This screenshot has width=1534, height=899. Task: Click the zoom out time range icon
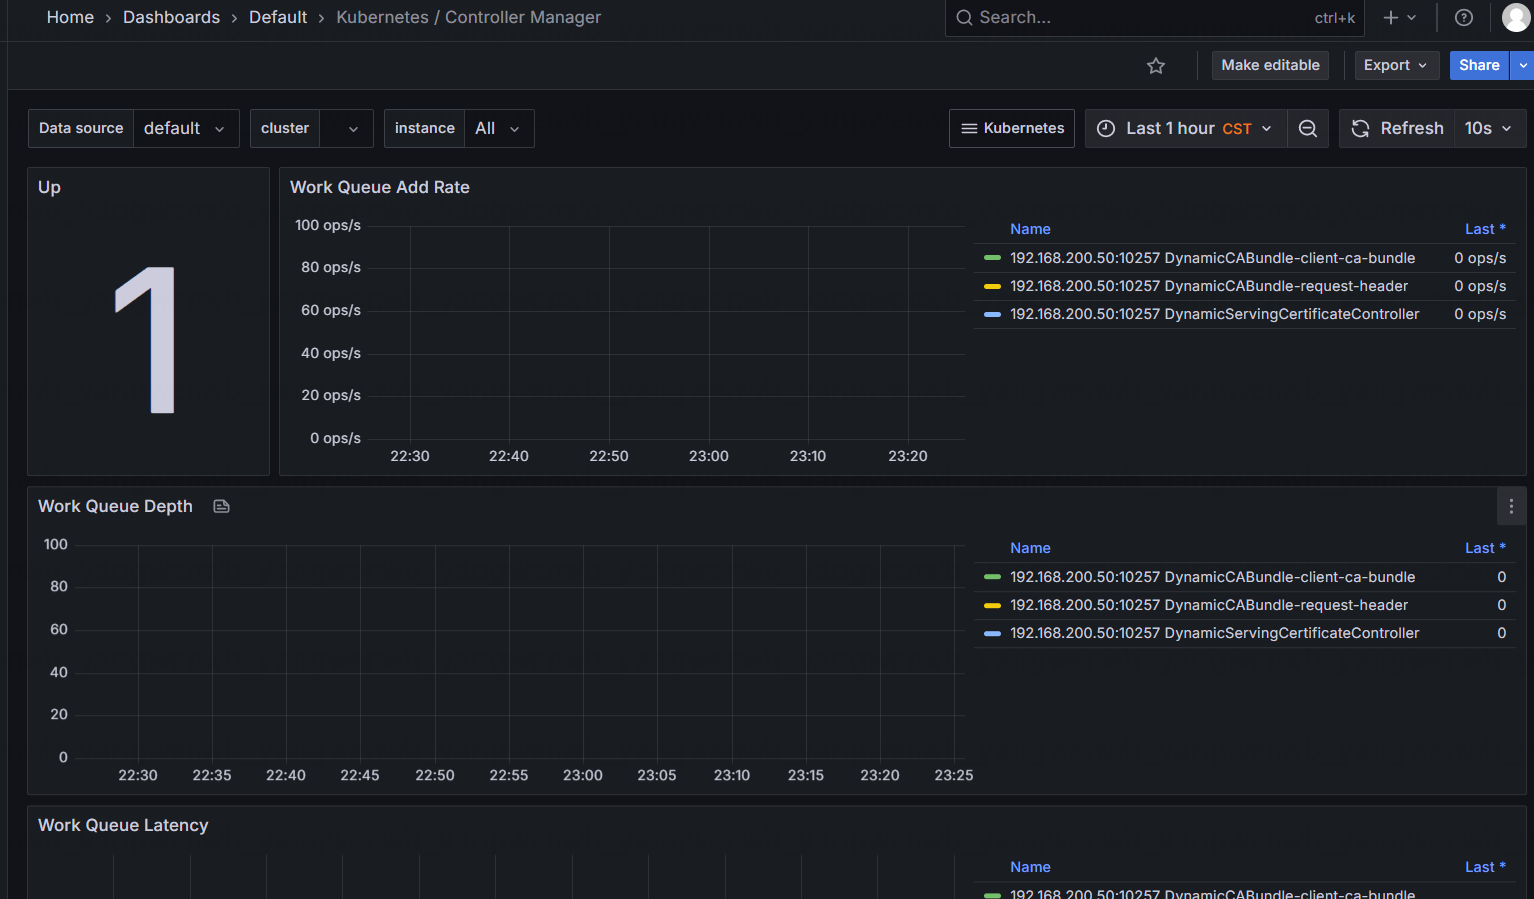point(1307,129)
